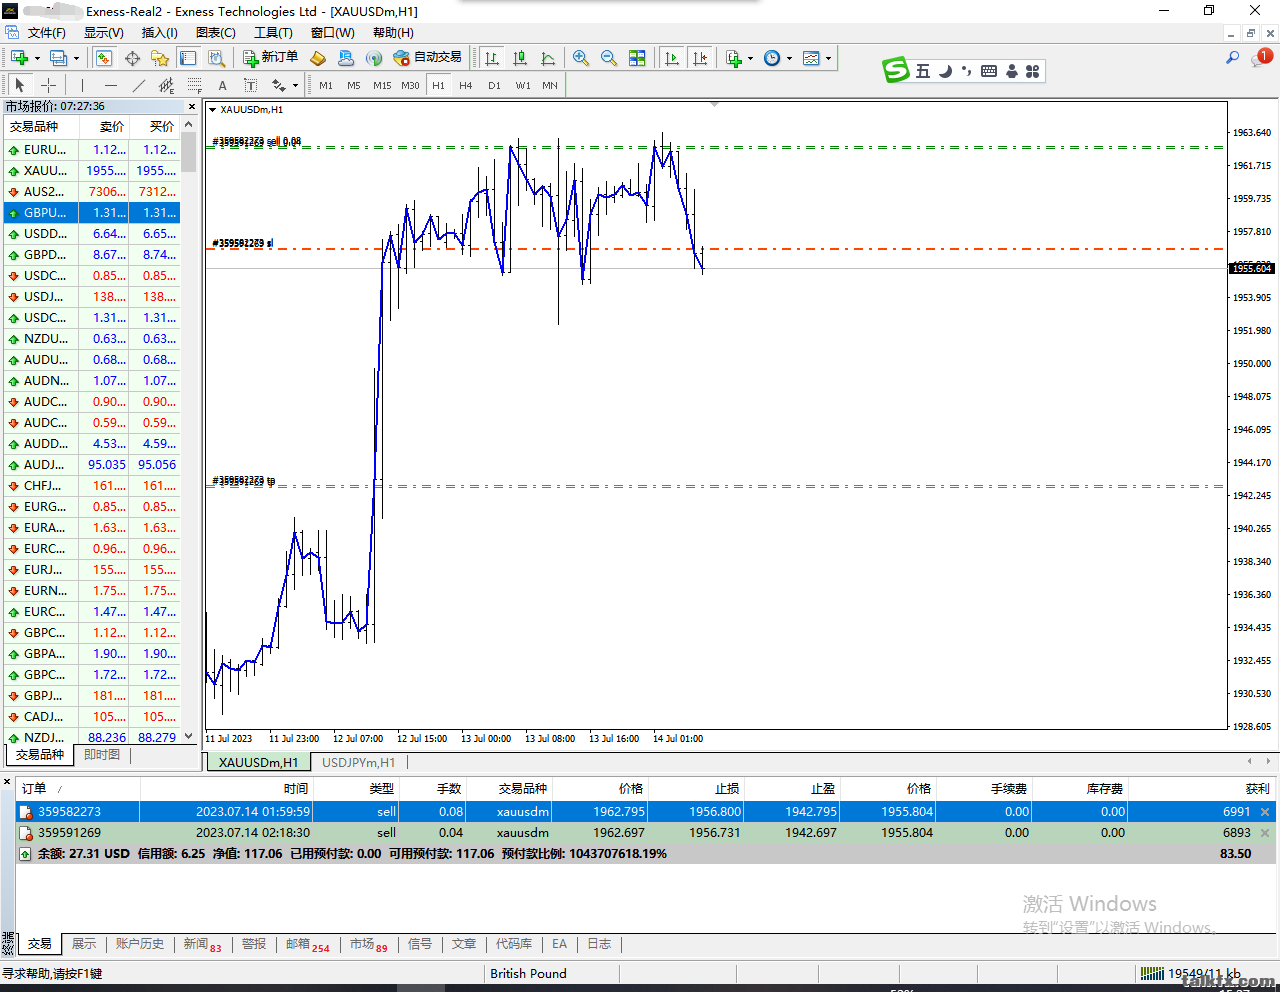Open the 即时图 tab in Market Watch
1280x992 pixels.
(102, 755)
